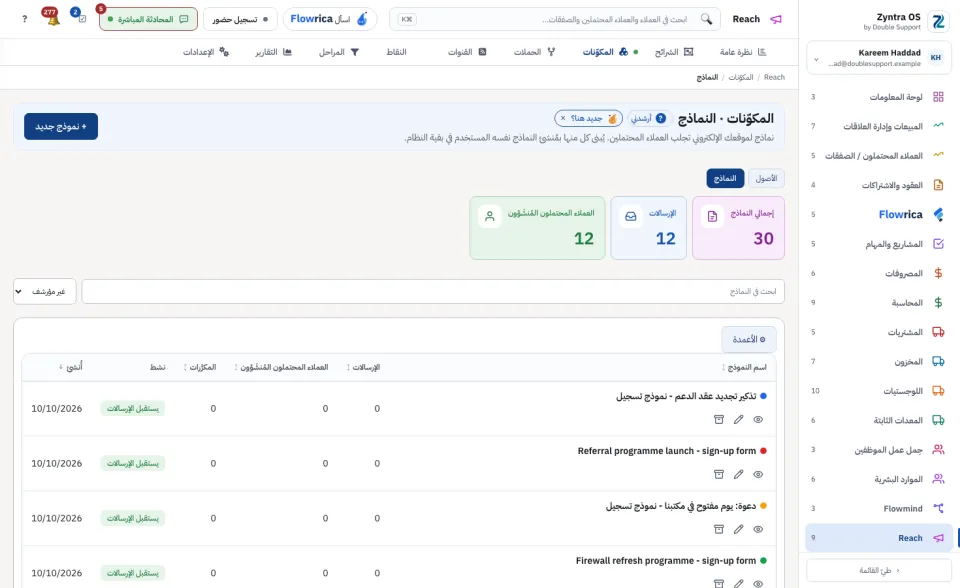
Task: Sort by أنشئ date column
Action: click(x=71, y=367)
